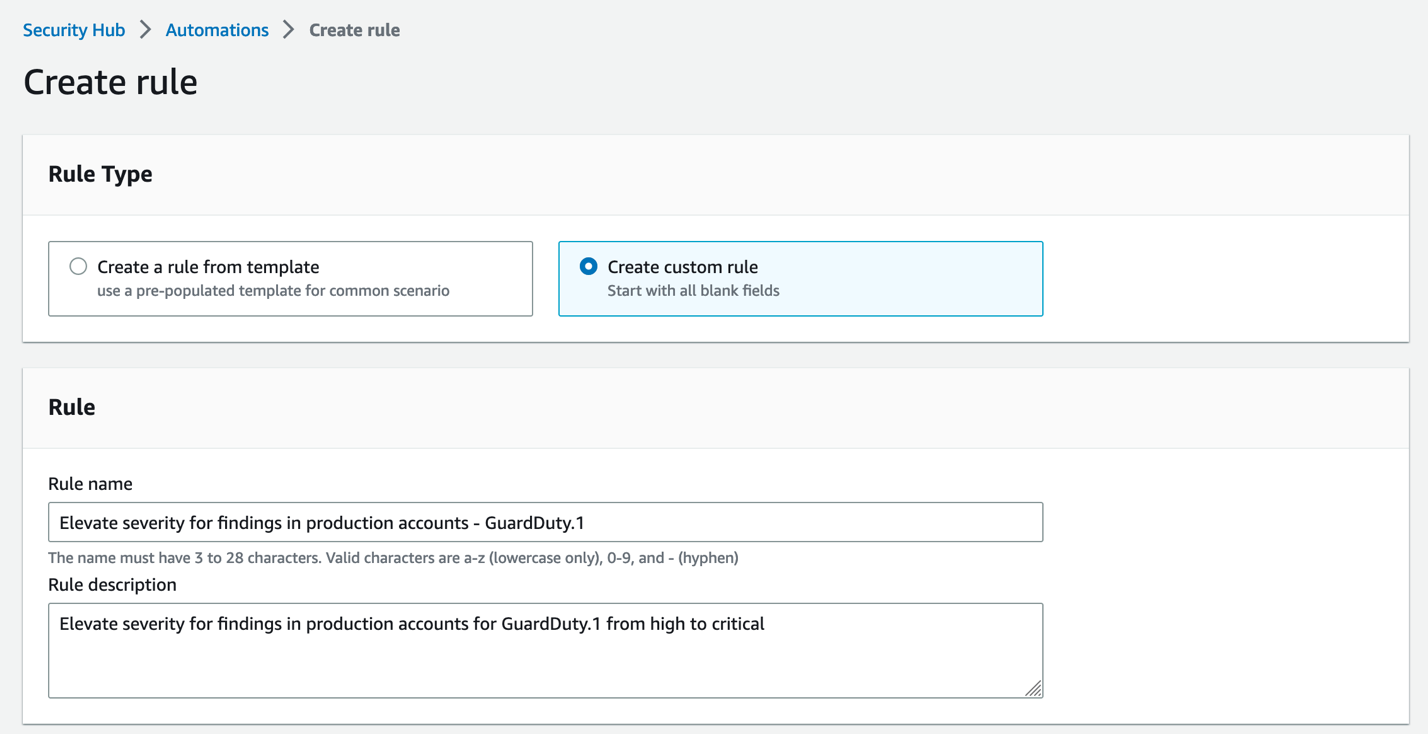The height and width of the screenshot is (734, 1428).
Task: Click the Rule description text area
Action: pos(545,650)
